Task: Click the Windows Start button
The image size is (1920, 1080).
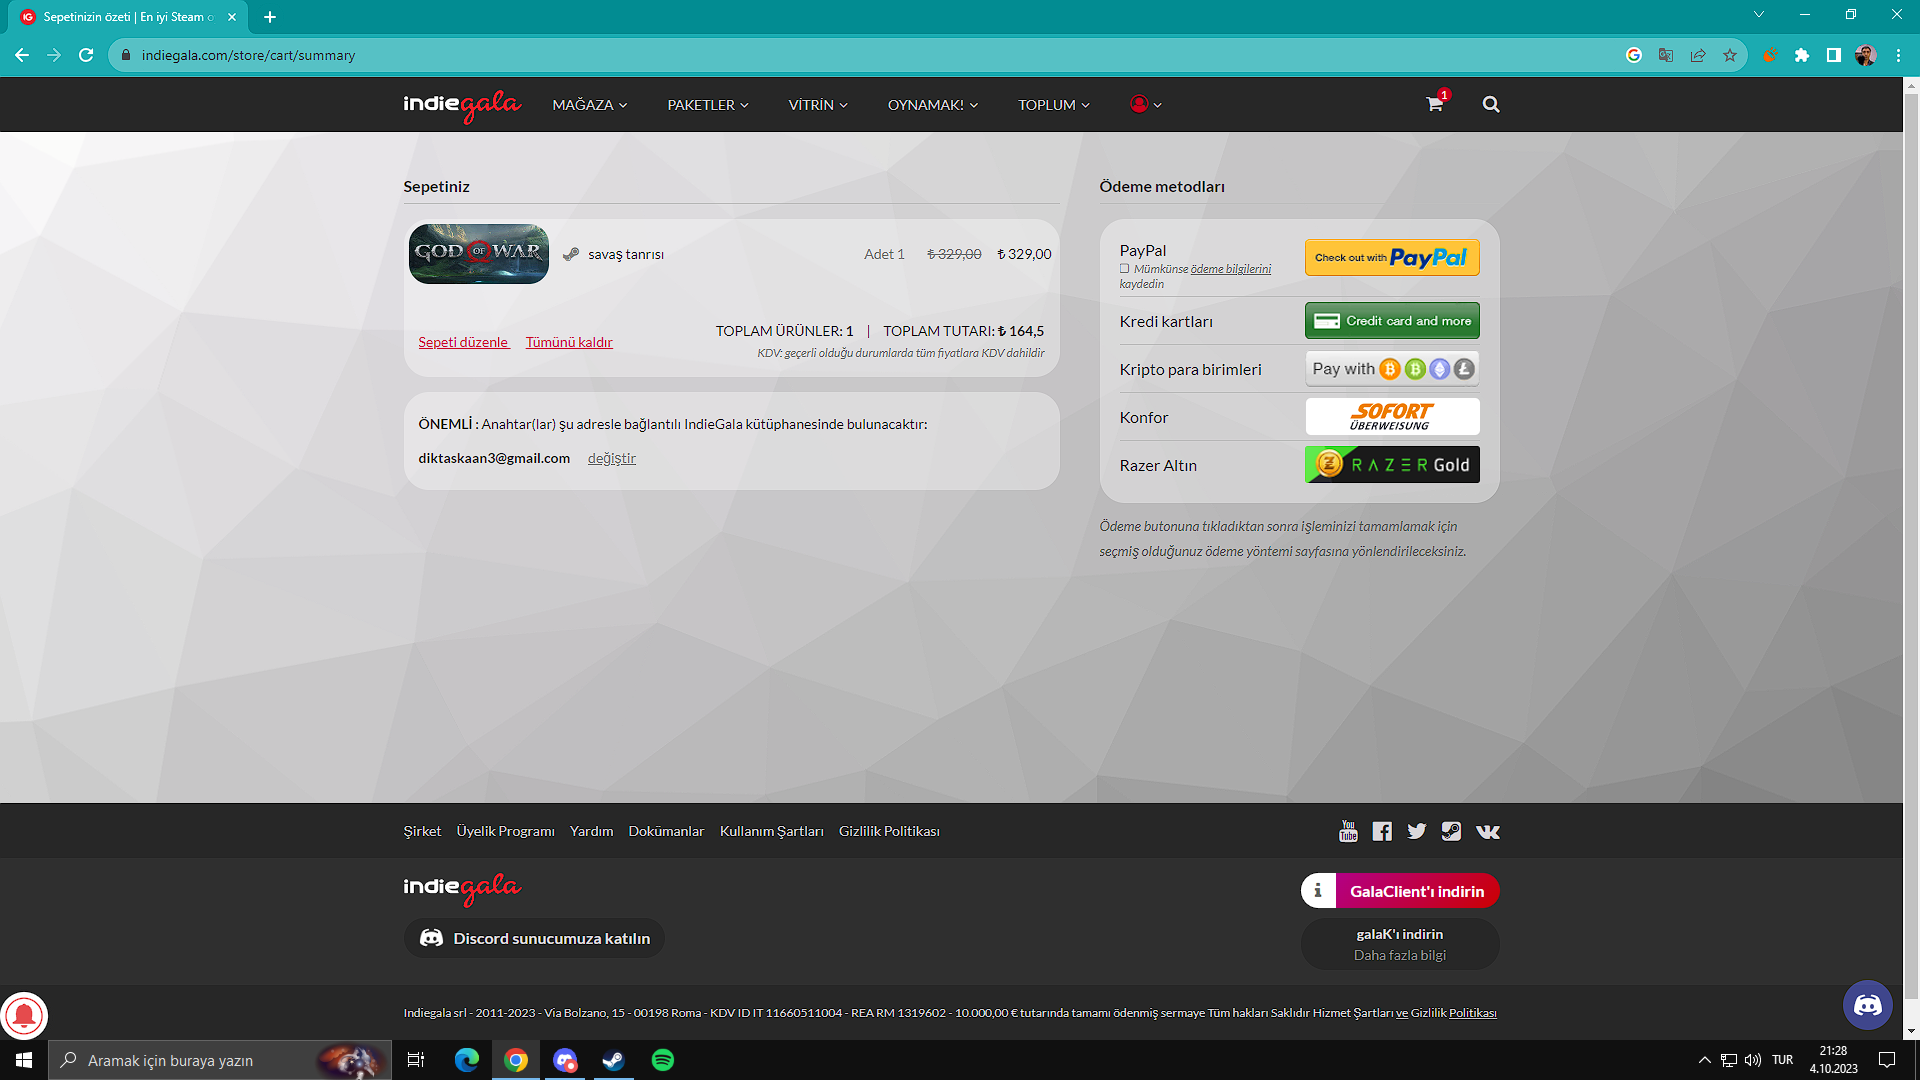Action: point(24,1060)
